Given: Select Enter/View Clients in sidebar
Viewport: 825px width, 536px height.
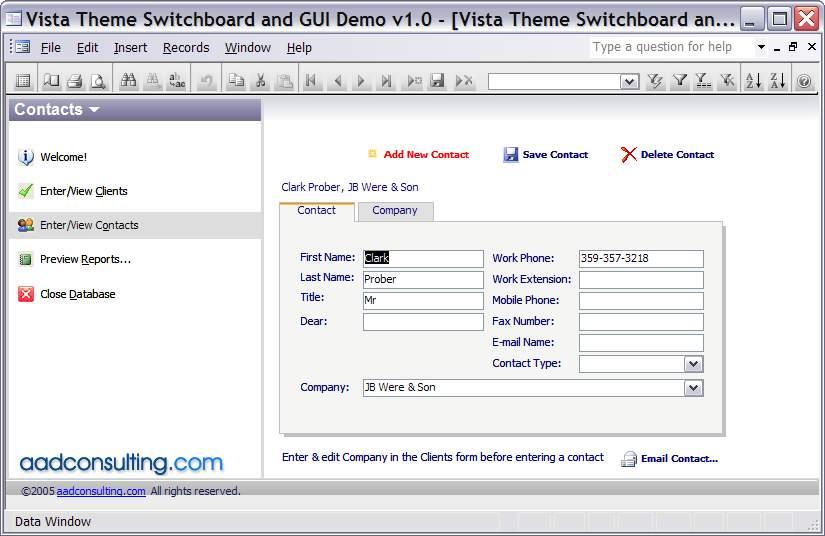Looking at the screenshot, I should (83, 191).
